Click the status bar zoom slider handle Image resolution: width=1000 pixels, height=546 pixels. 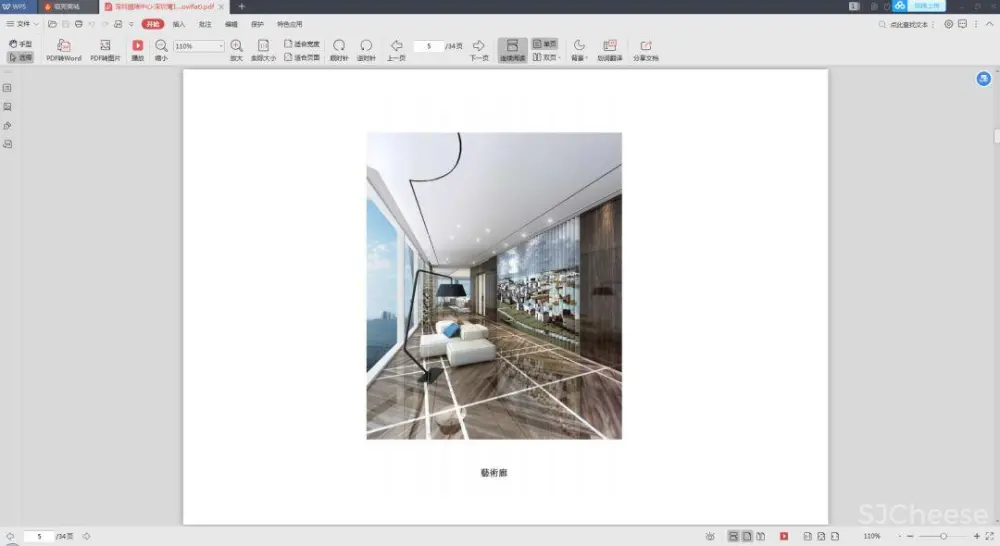pyautogui.click(x=943, y=536)
